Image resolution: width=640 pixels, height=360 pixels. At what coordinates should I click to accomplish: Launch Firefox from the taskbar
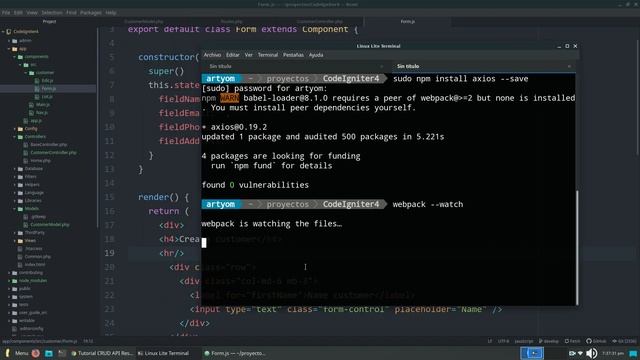(36, 353)
